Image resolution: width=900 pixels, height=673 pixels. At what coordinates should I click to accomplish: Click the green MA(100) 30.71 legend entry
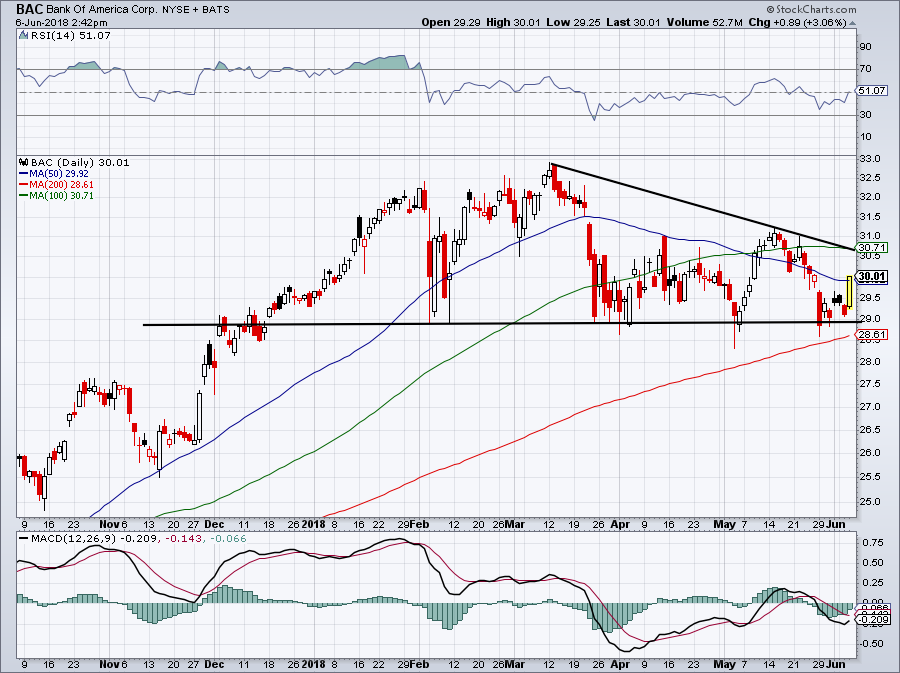(56, 195)
